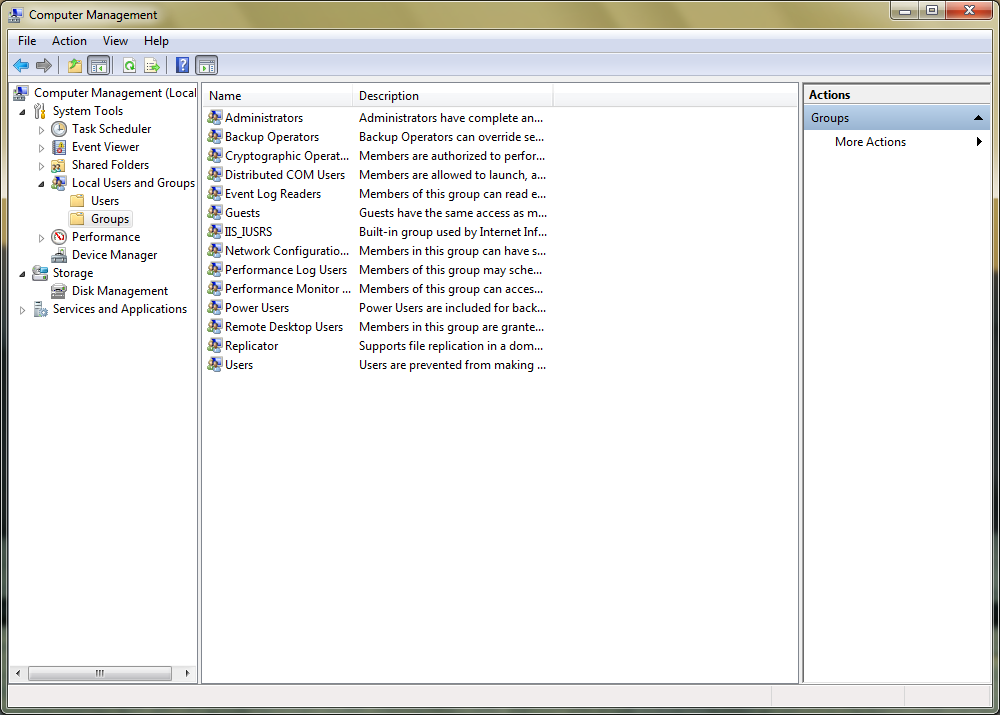Click the Up one level toolbar icon

(75, 65)
